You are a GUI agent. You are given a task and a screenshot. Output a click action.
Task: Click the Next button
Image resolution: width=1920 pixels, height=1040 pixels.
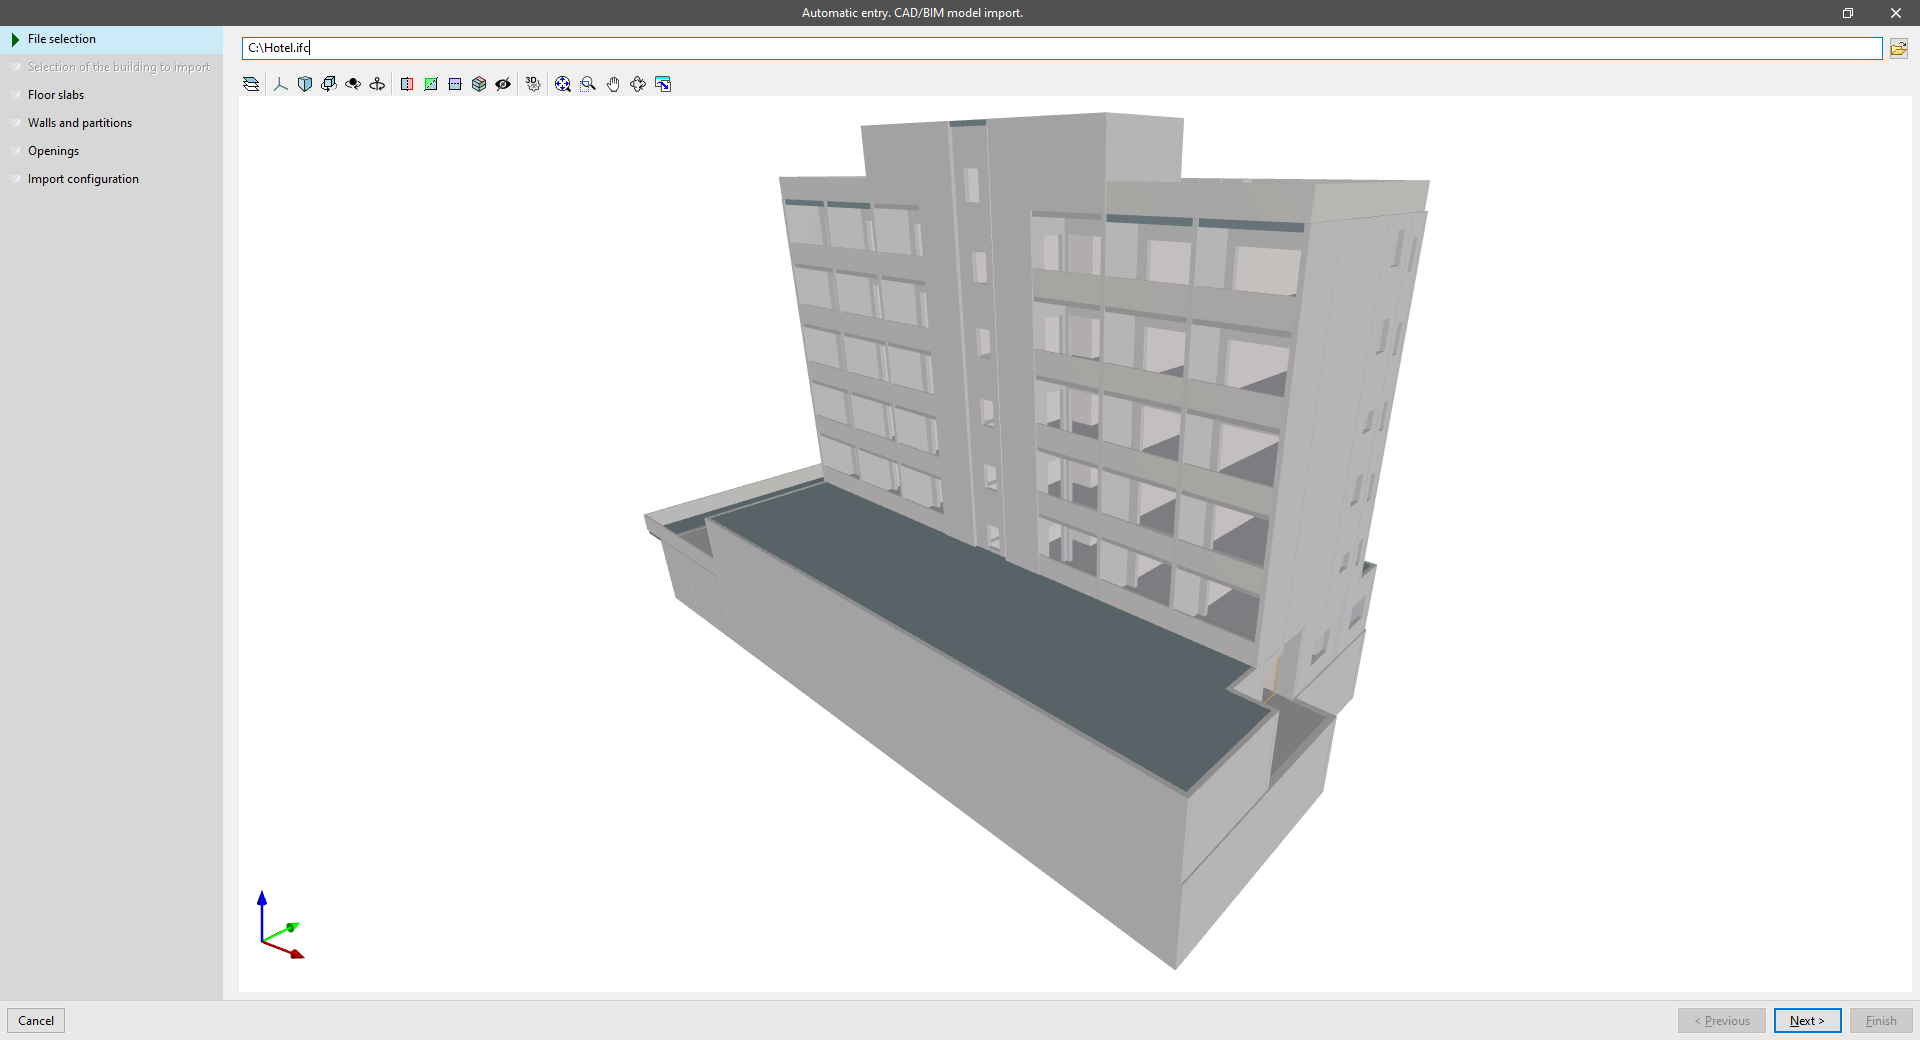point(1806,1021)
